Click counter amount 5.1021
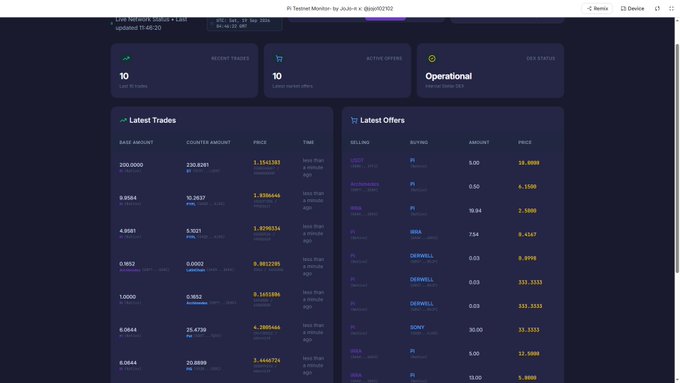 click(194, 231)
